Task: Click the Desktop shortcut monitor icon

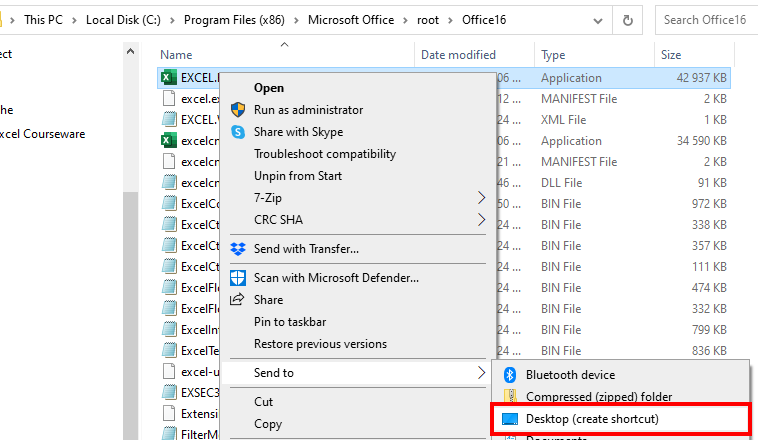Action: 510,418
